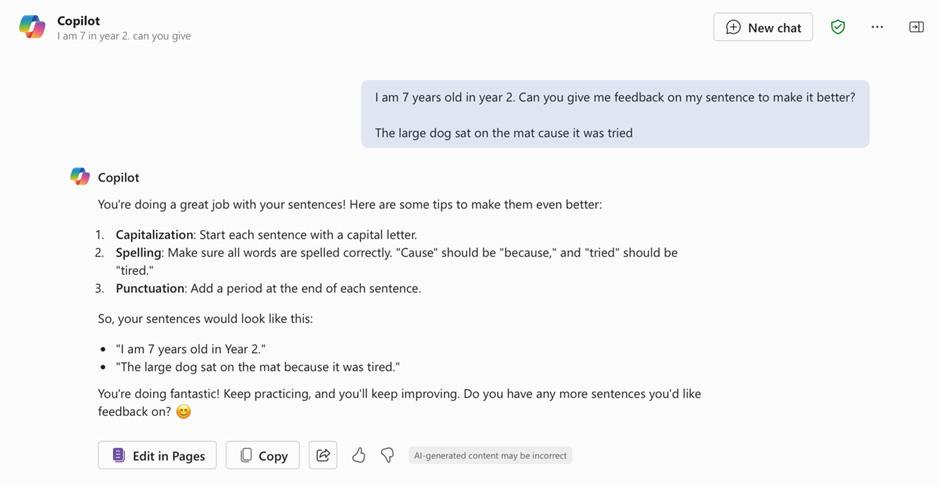Image resolution: width=940 pixels, height=486 pixels.
Task: Click the user's message bubble
Action: click(x=614, y=114)
